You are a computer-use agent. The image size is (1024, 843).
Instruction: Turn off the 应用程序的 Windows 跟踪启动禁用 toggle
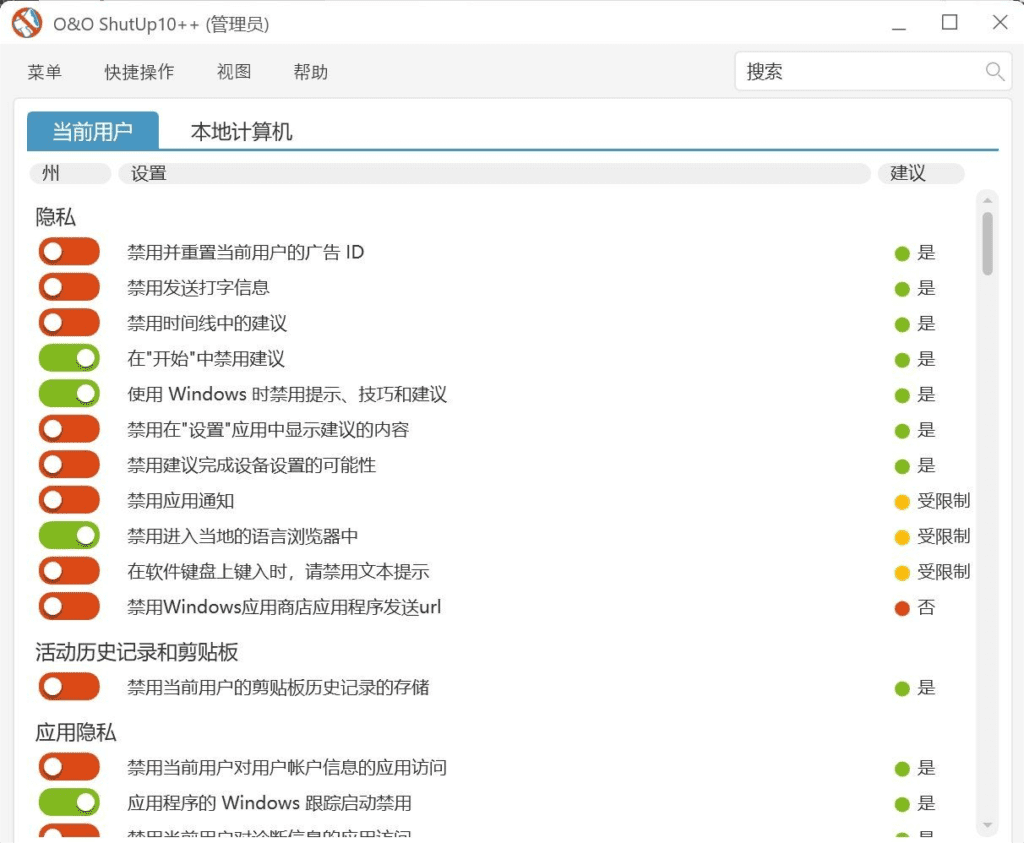[69, 802]
